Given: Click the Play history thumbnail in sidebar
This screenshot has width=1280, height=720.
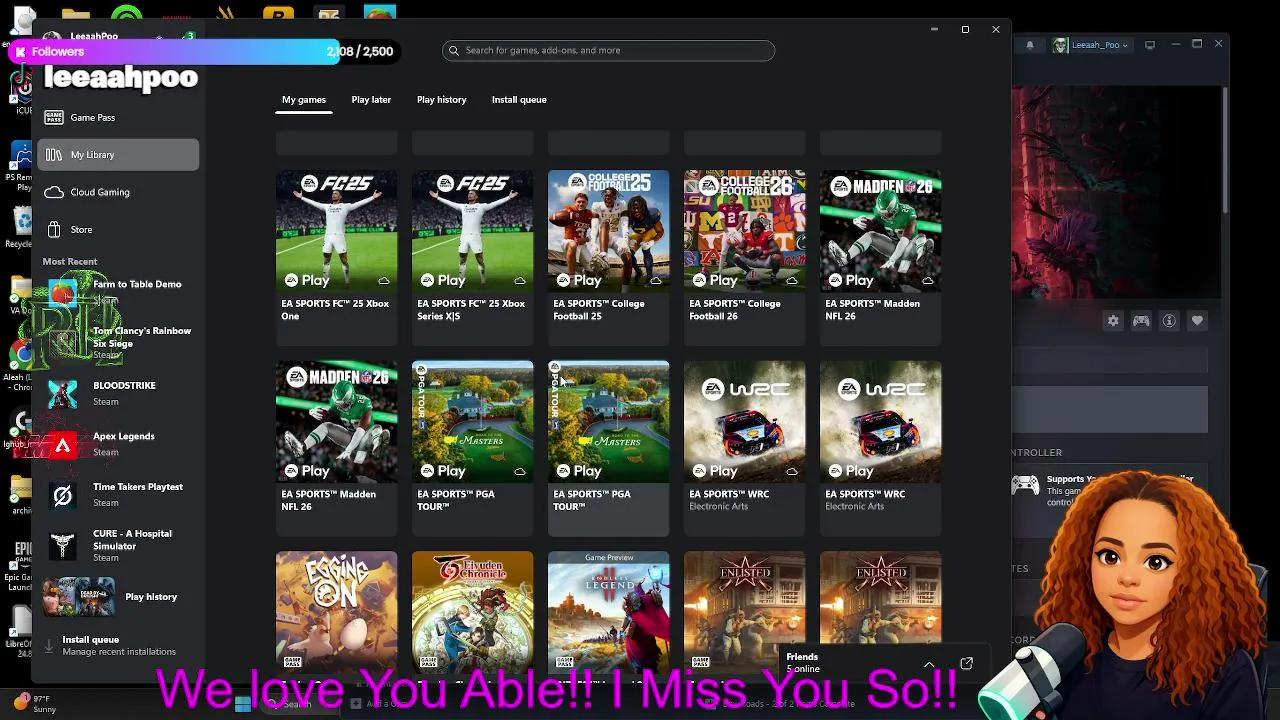Looking at the screenshot, I should pos(79,597).
